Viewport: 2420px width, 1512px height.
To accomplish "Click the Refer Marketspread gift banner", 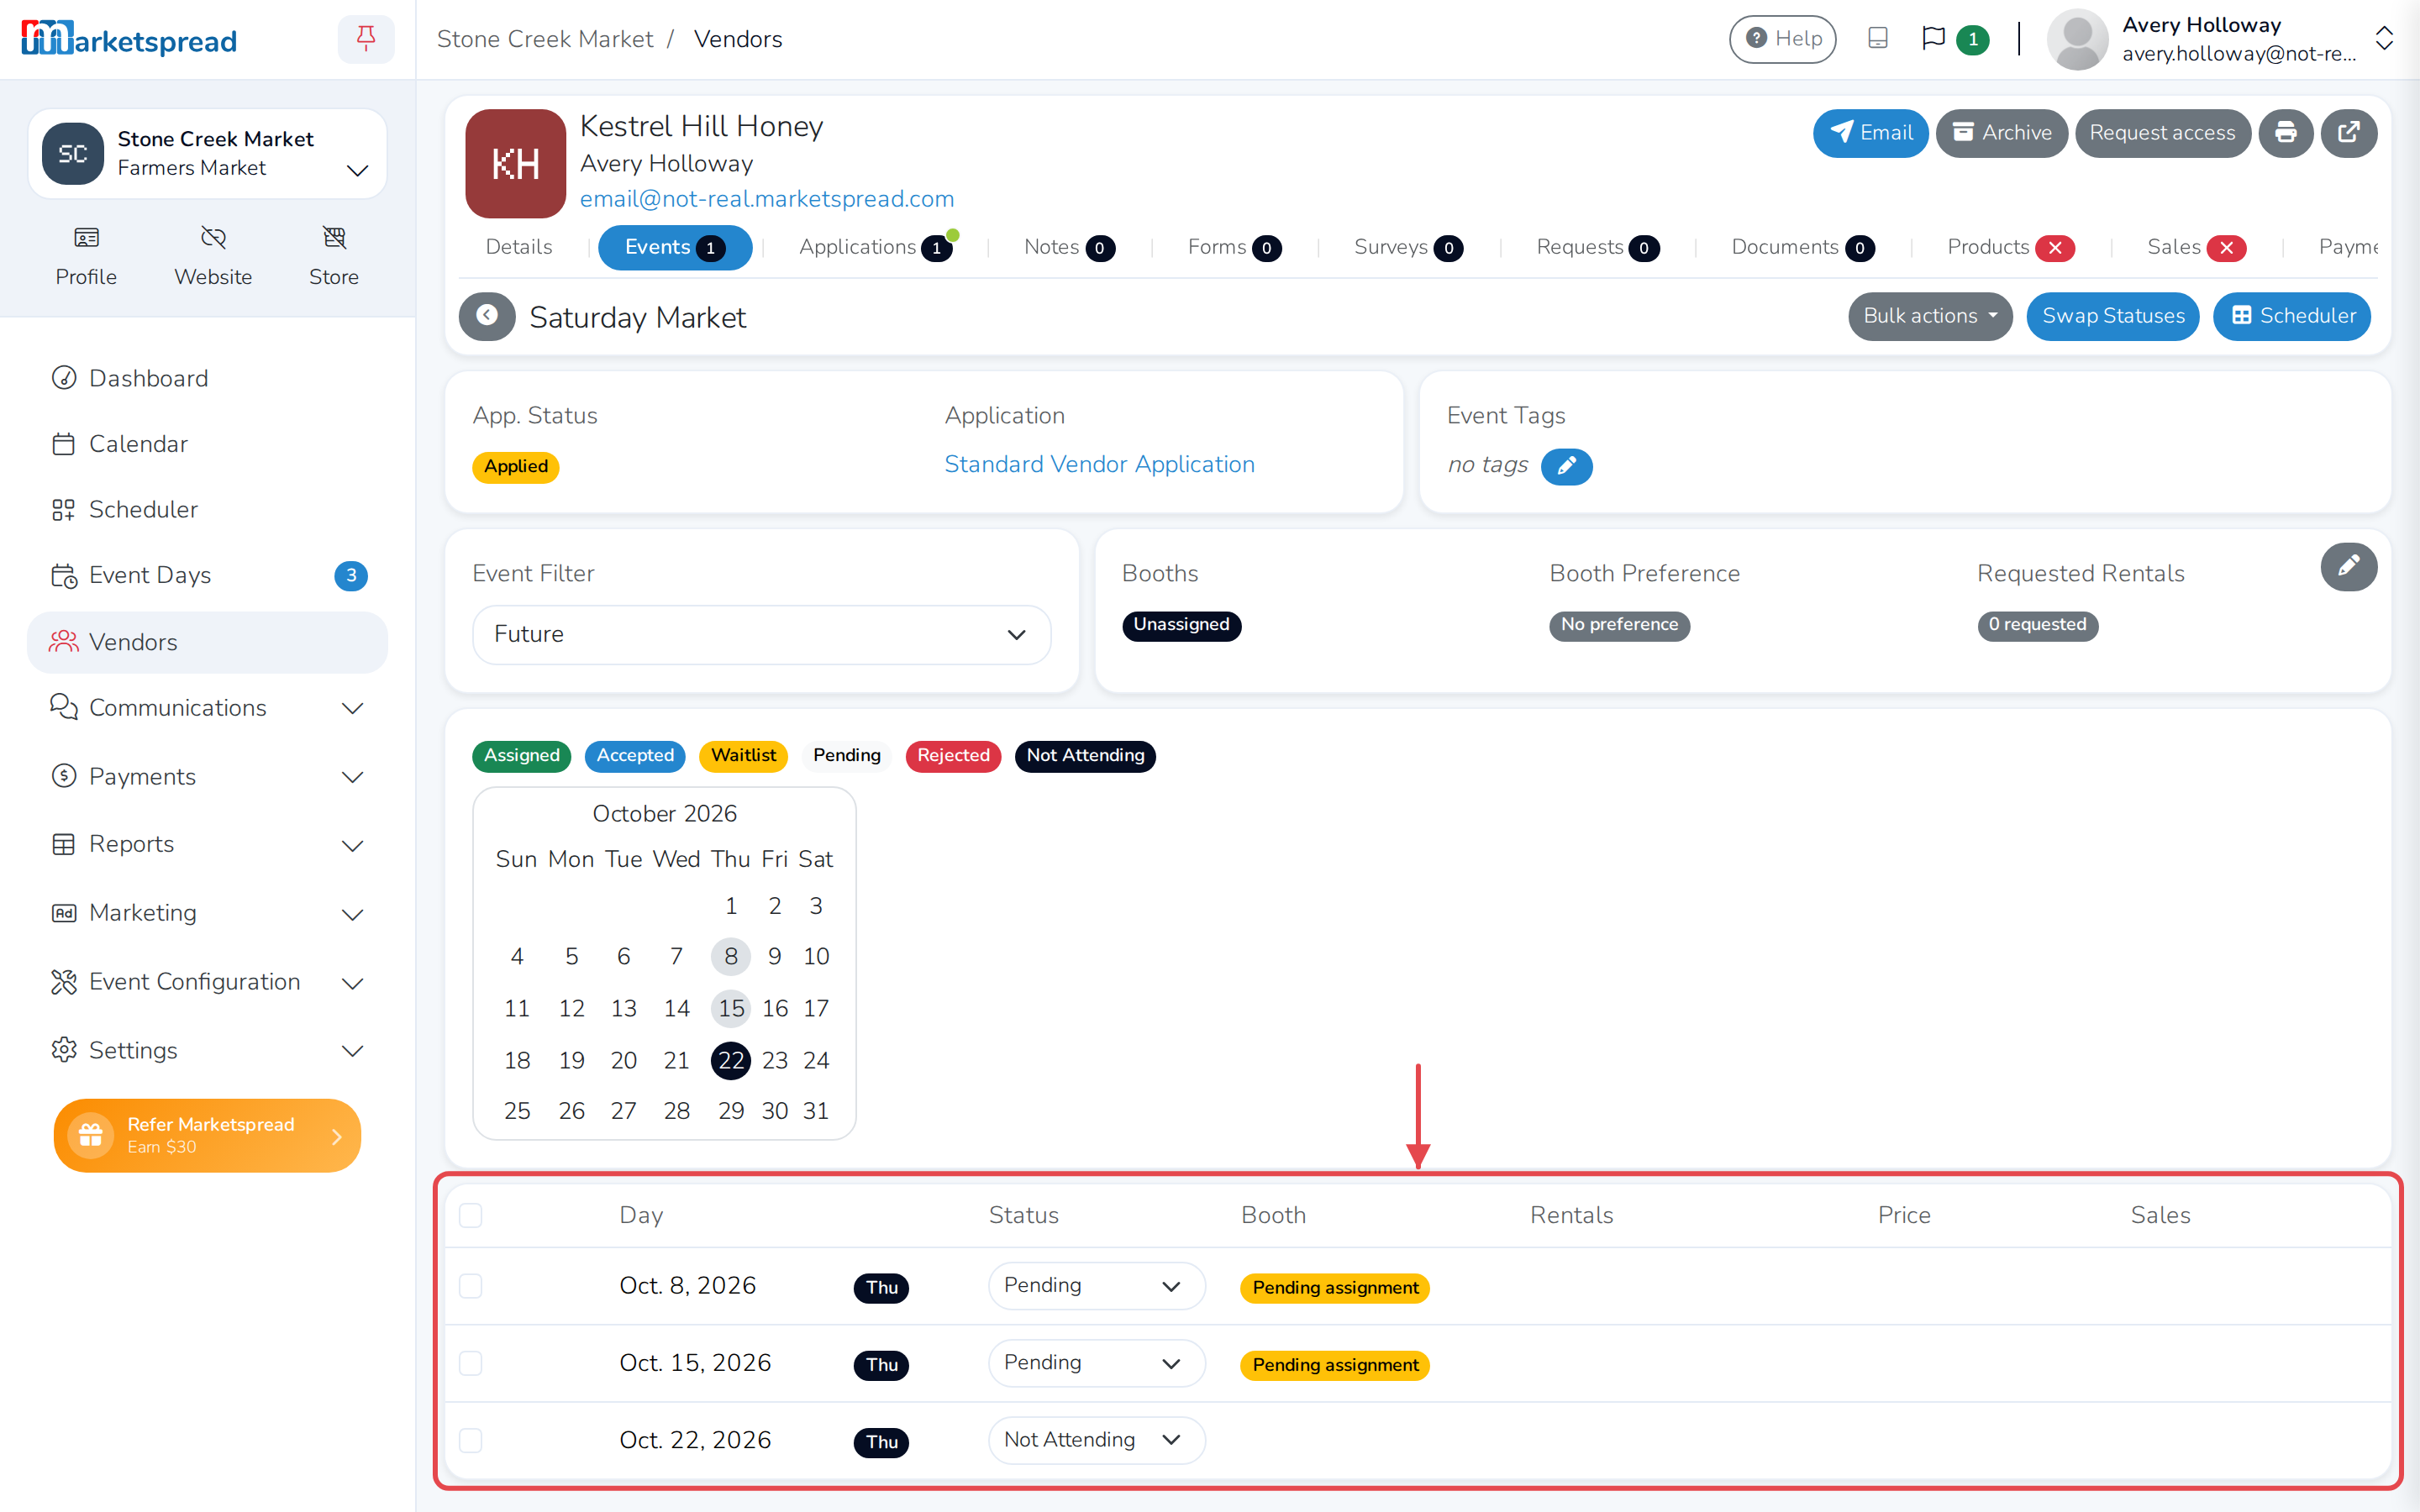I will 207,1135.
